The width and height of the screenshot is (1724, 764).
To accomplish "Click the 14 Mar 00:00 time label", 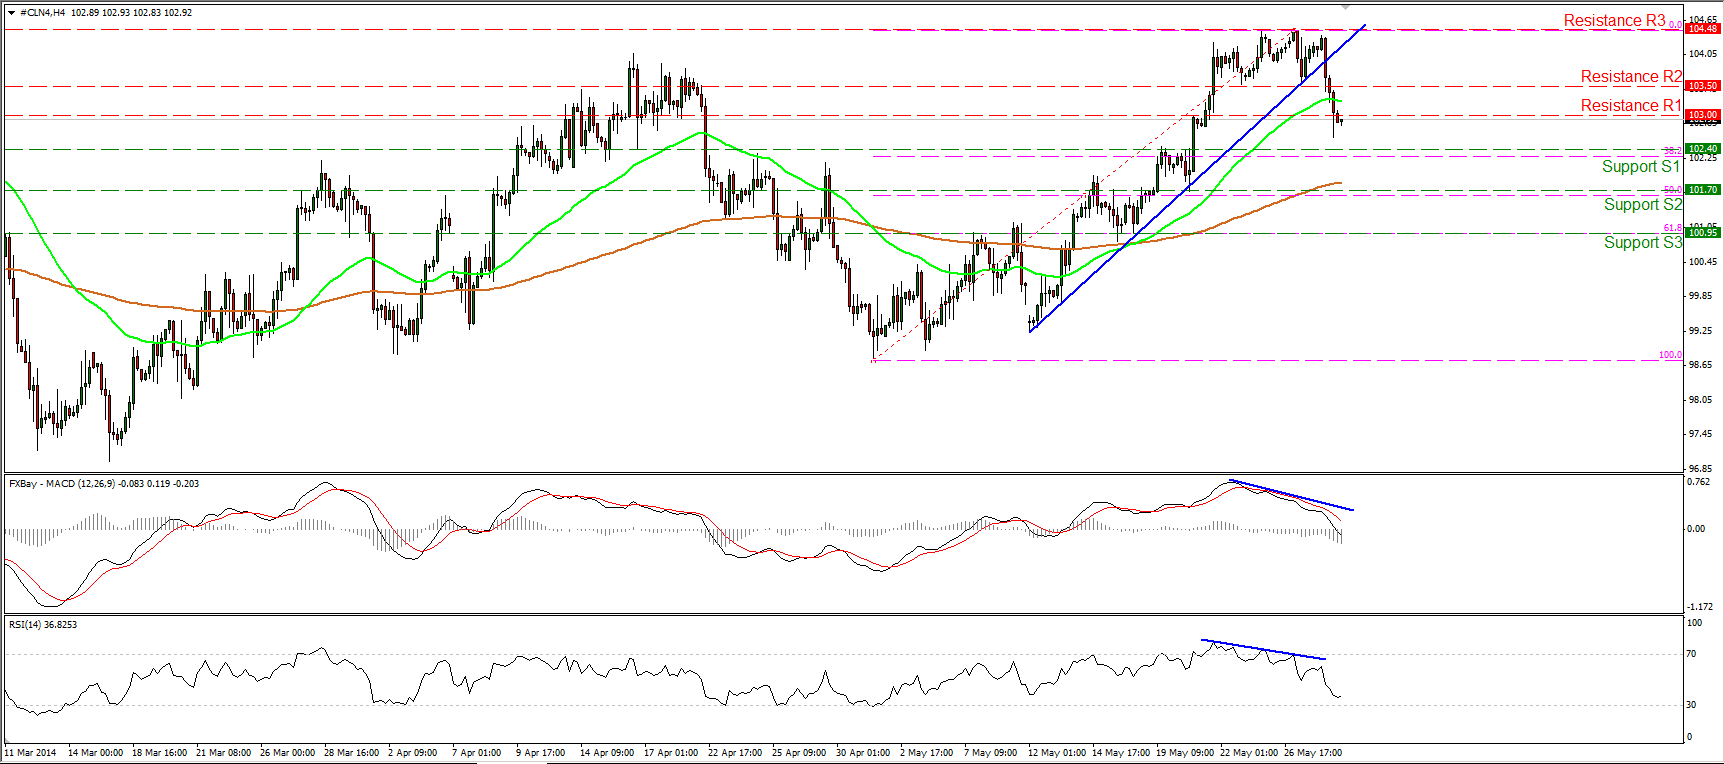I will click(95, 753).
